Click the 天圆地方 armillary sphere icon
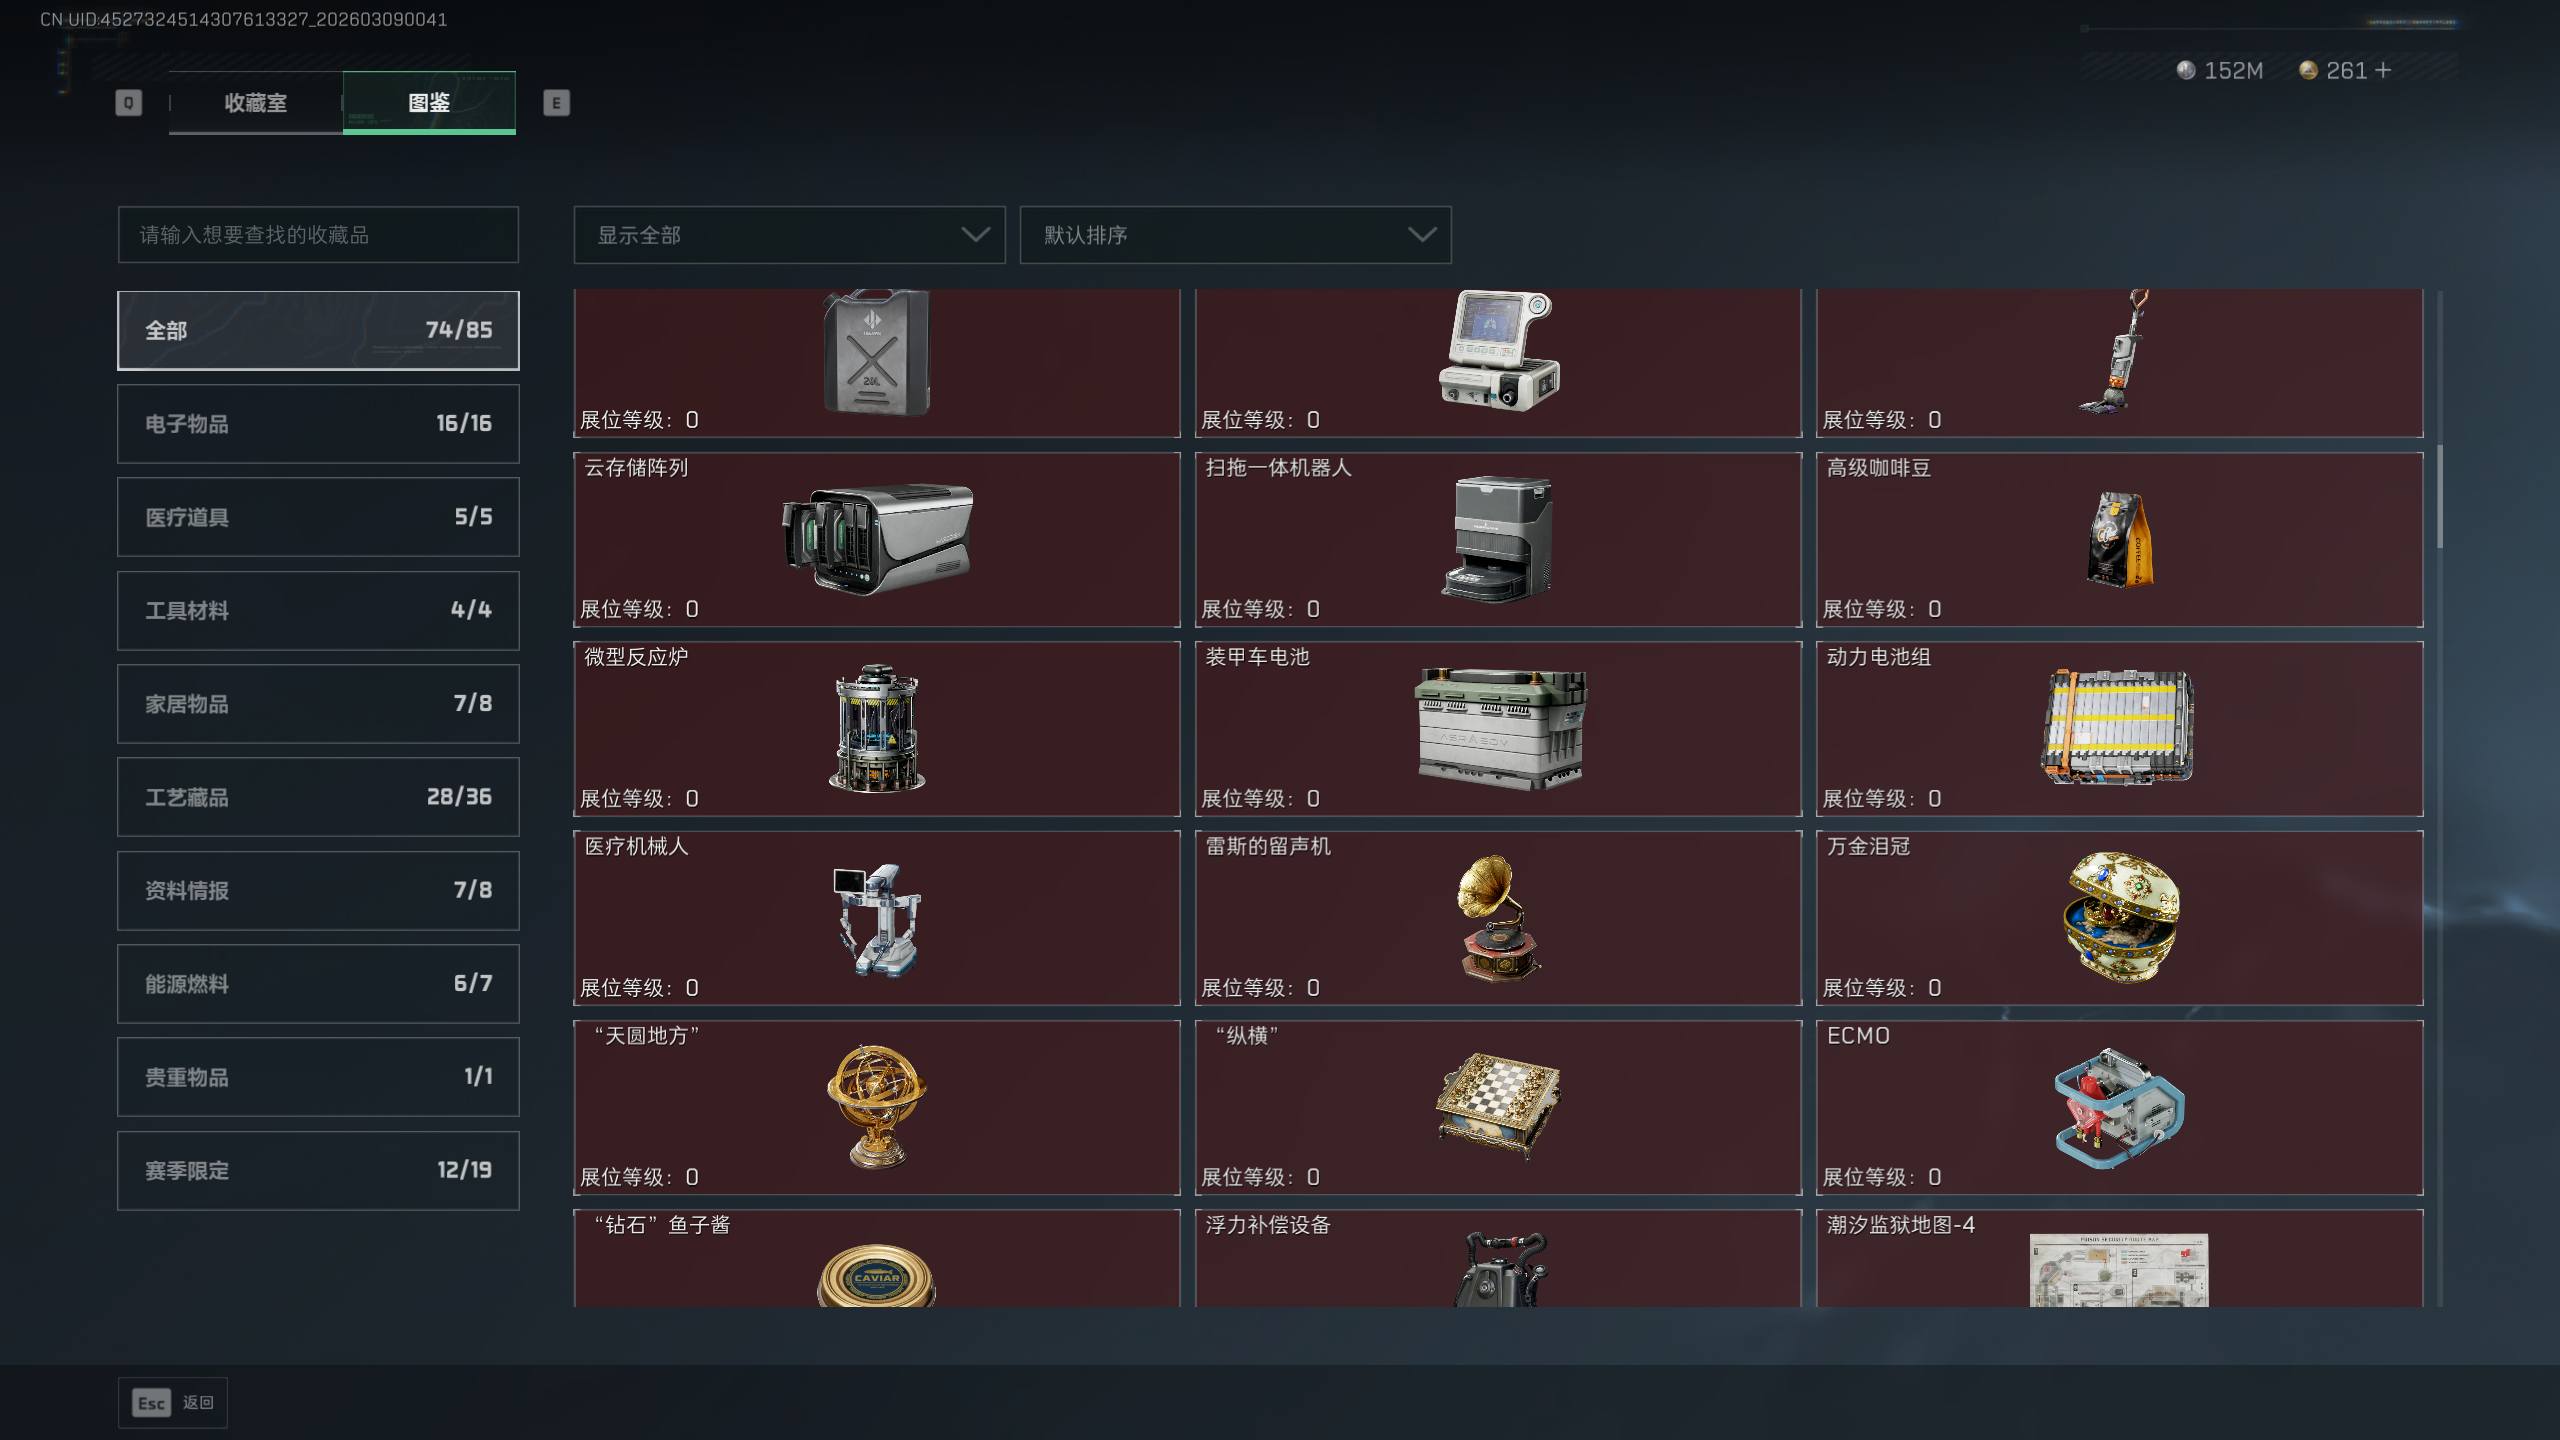This screenshot has height=1440, width=2560. 877,1107
